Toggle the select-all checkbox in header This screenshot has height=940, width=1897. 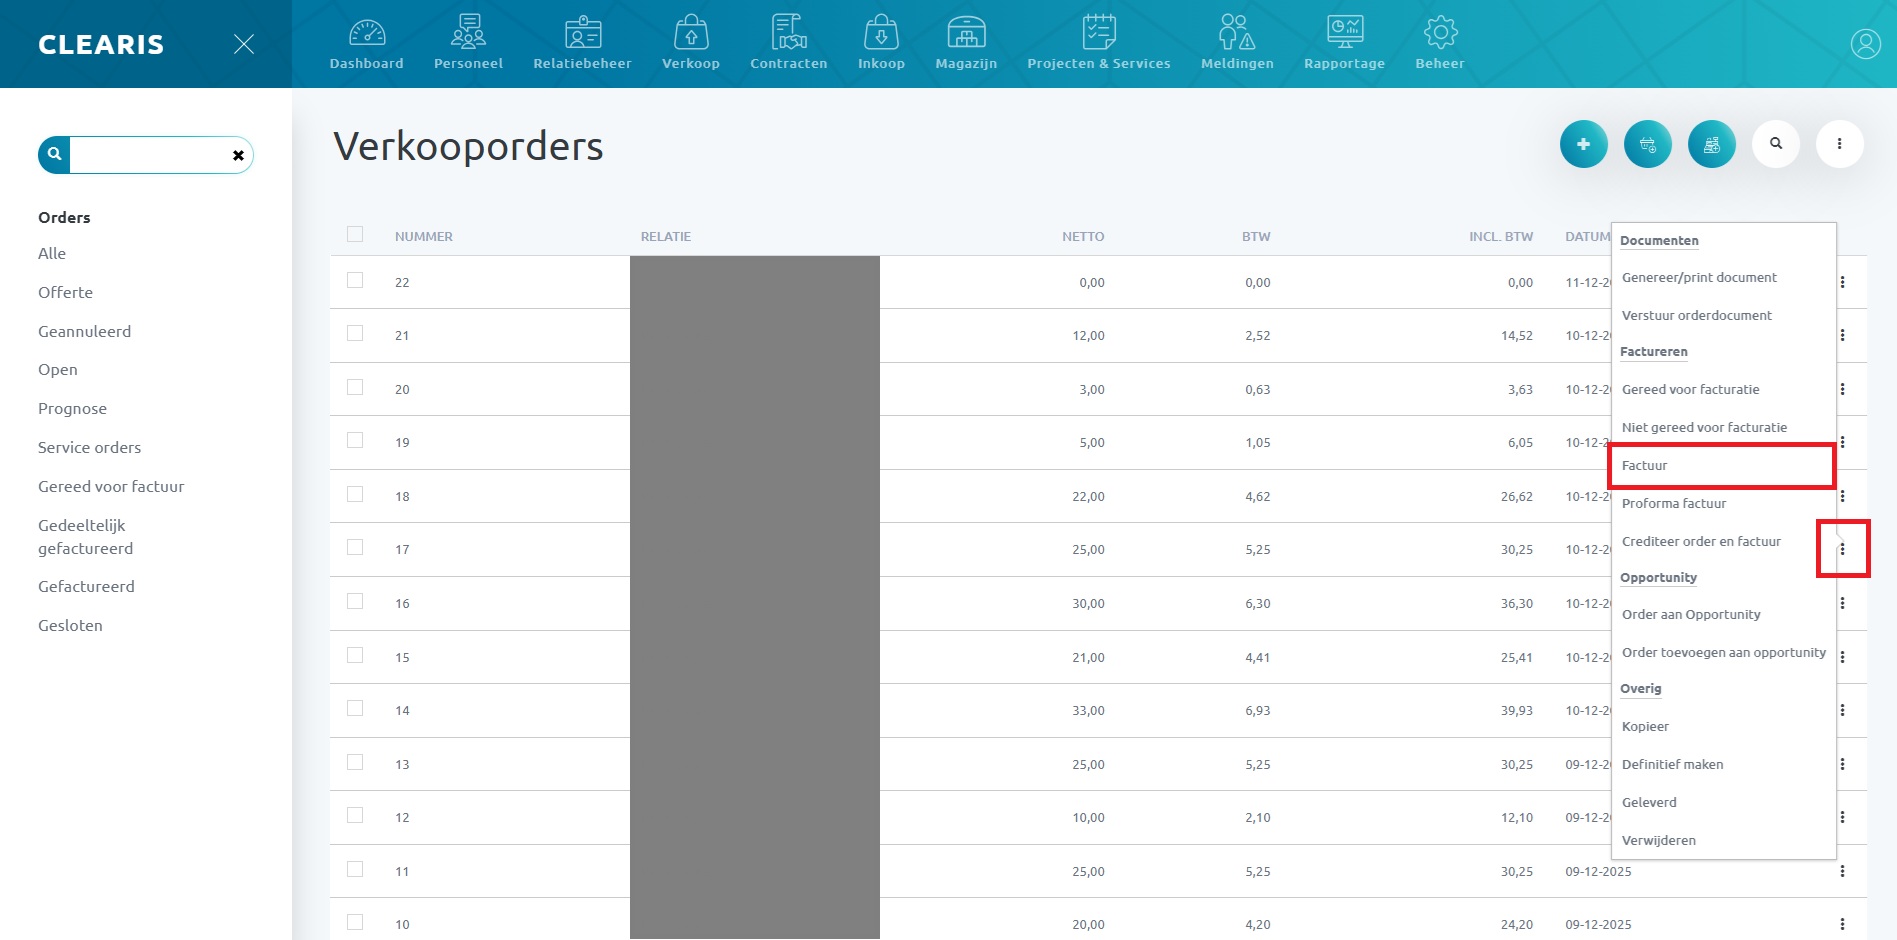pos(355,235)
